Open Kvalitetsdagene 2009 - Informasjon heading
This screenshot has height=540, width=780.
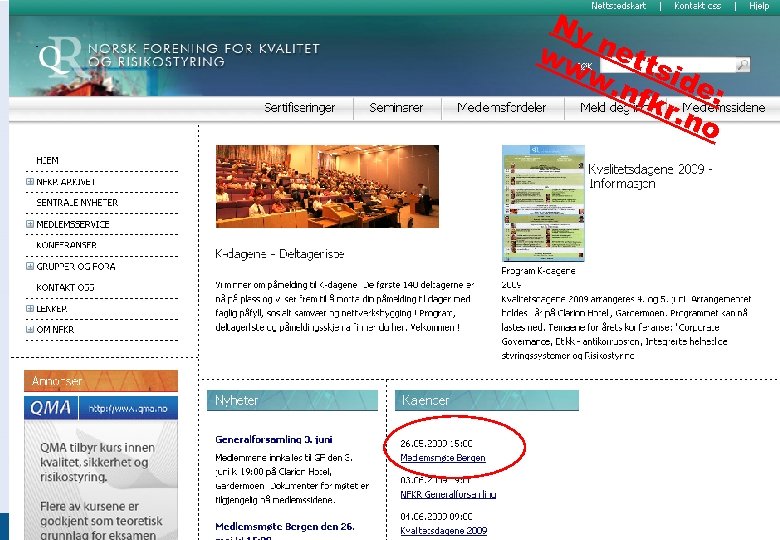[650, 177]
